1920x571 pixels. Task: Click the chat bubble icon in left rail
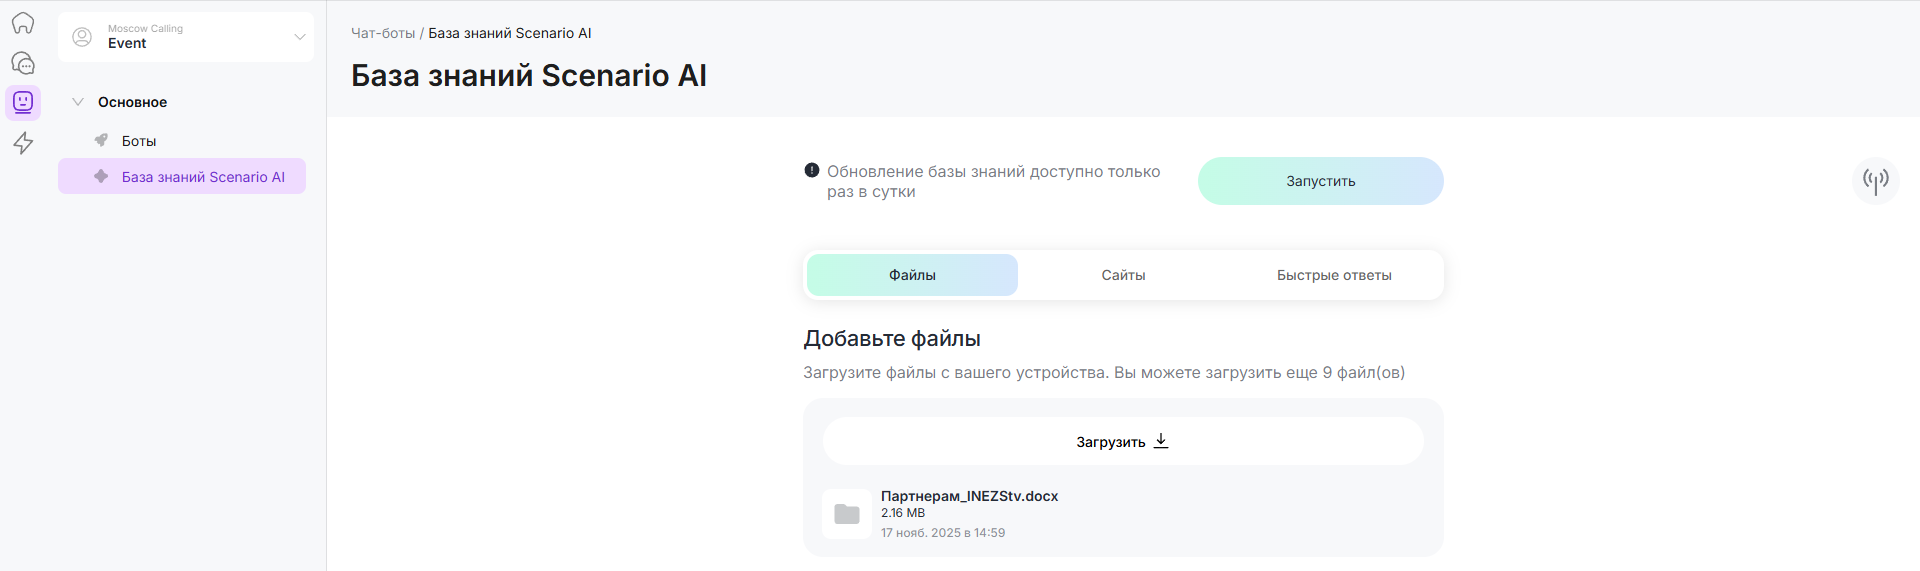(x=23, y=63)
